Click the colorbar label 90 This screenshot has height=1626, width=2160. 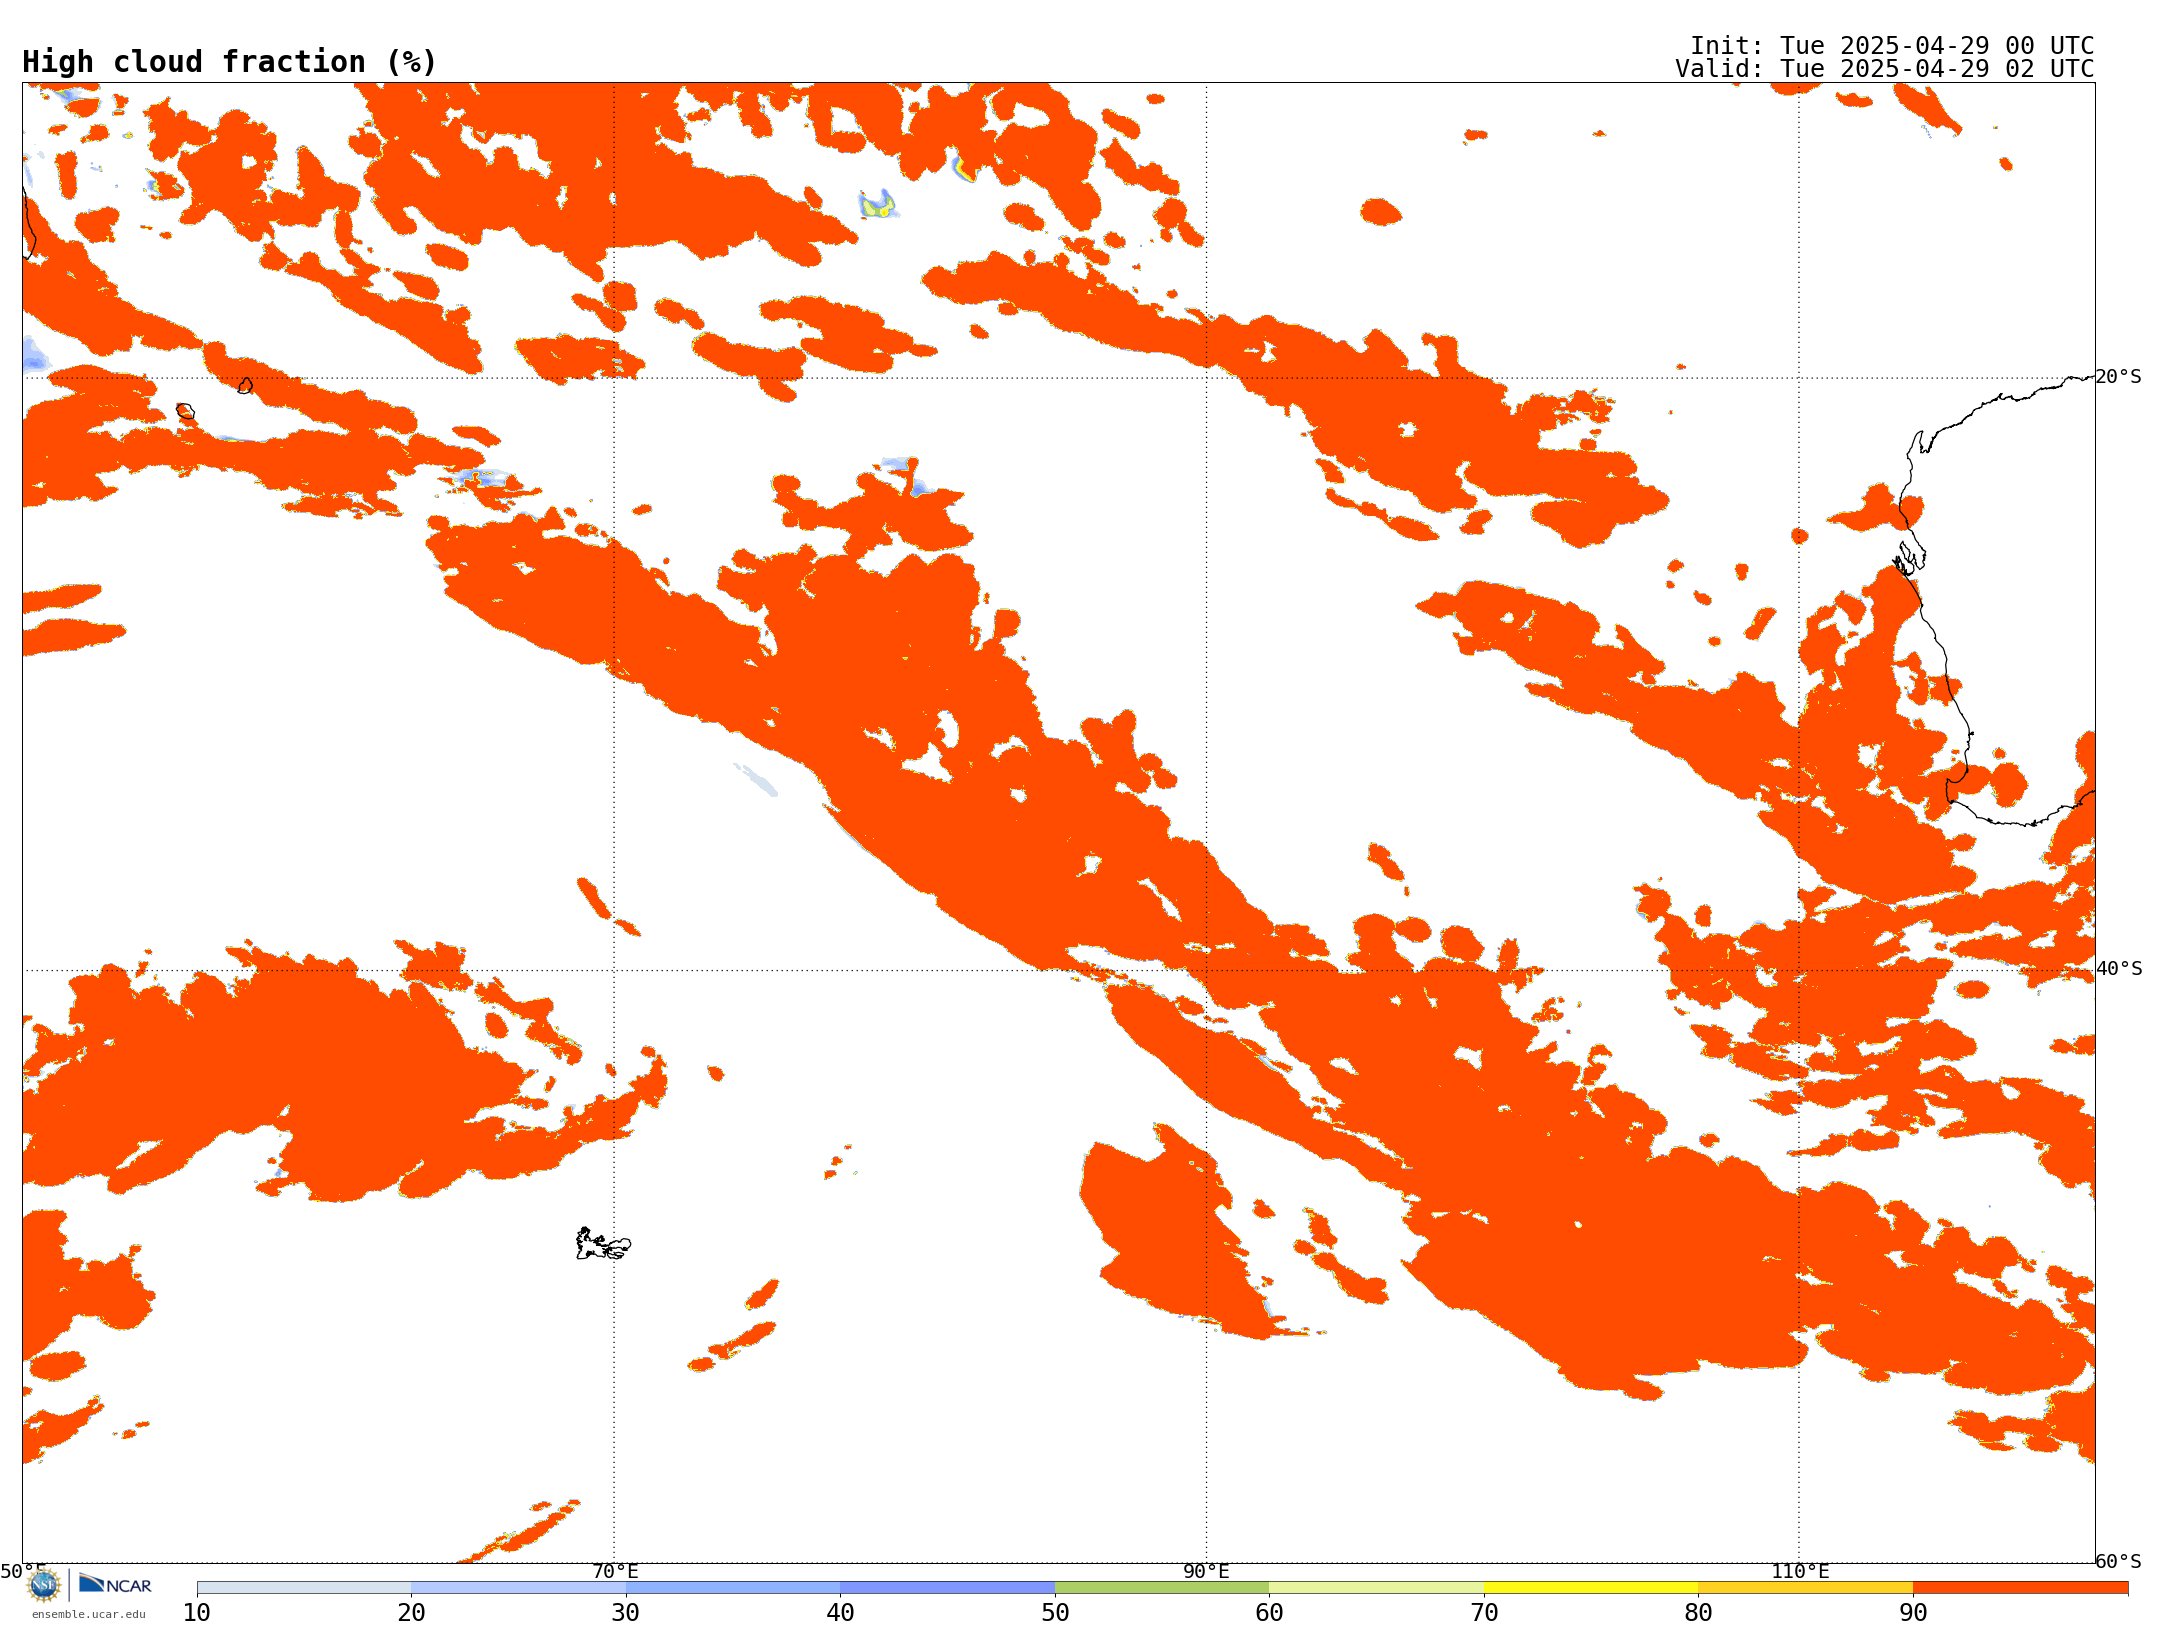click(x=1913, y=1612)
